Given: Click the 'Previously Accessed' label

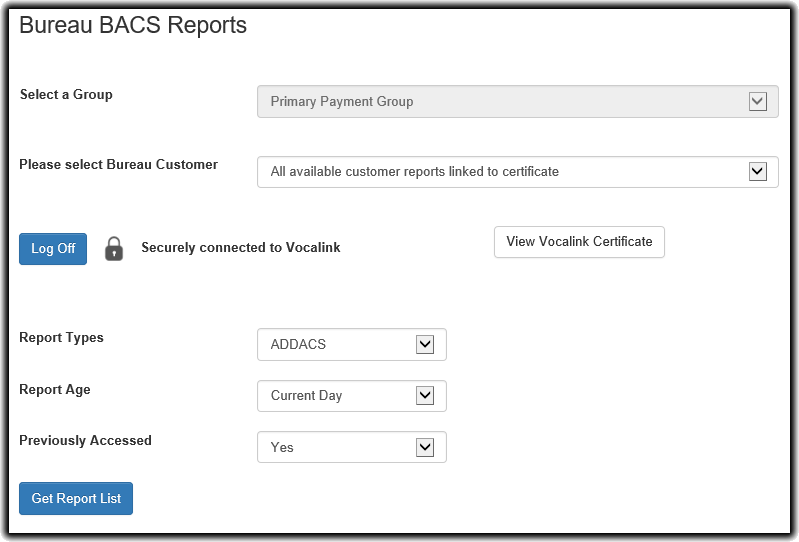Looking at the screenshot, I should (x=85, y=440).
